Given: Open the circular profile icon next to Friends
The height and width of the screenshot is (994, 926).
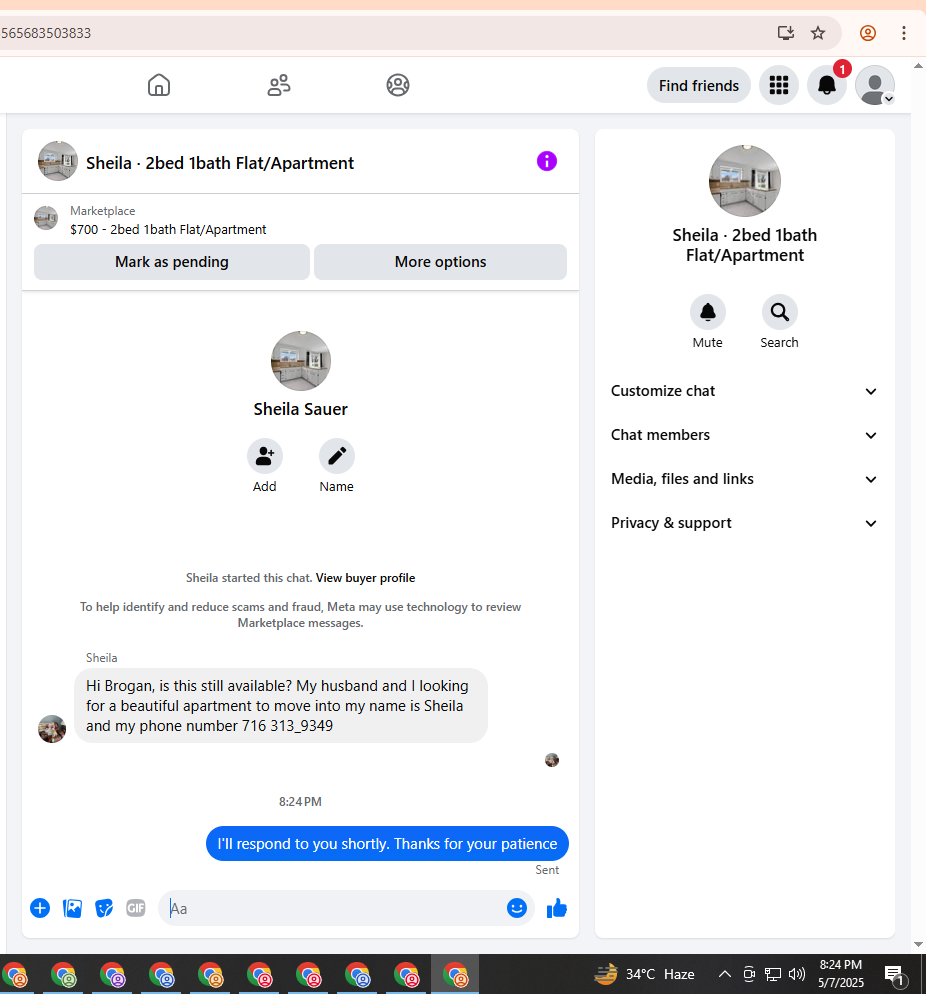Looking at the screenshot, I should [x=397, y=85].
